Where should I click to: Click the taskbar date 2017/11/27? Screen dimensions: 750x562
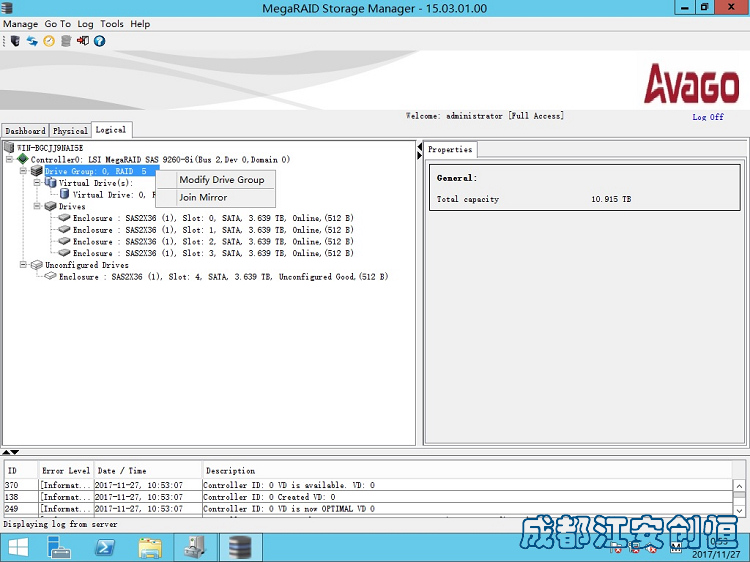point(716,555)
